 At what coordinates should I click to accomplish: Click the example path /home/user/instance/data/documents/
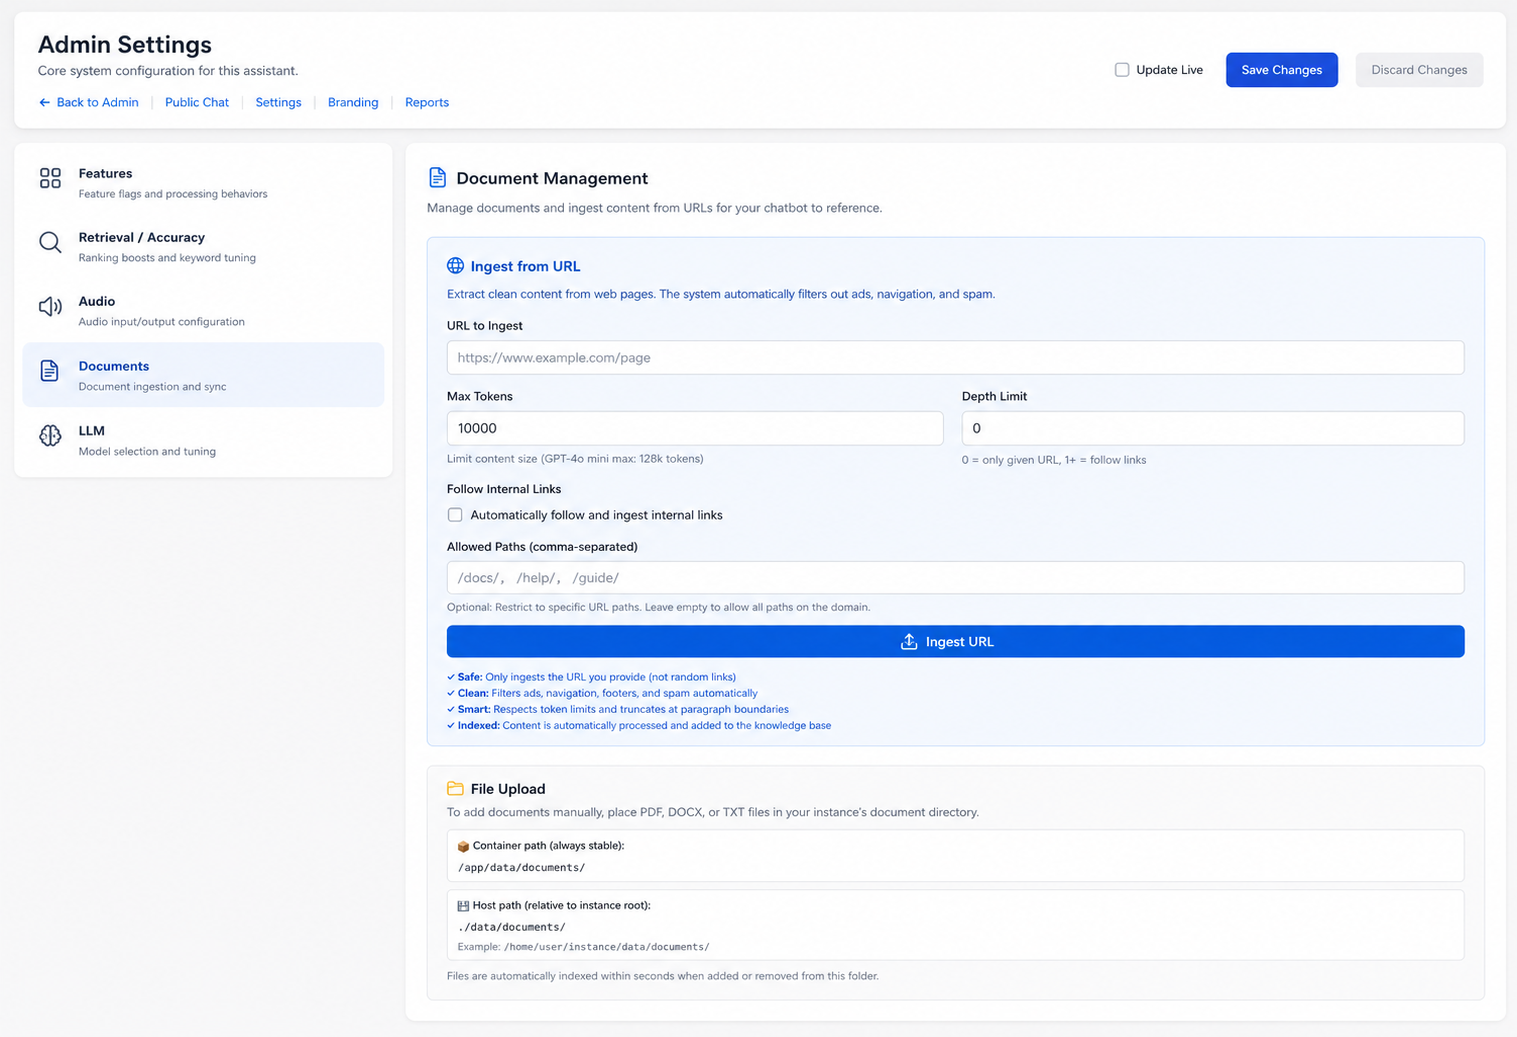pyautogui.click(x=607, y=947)
